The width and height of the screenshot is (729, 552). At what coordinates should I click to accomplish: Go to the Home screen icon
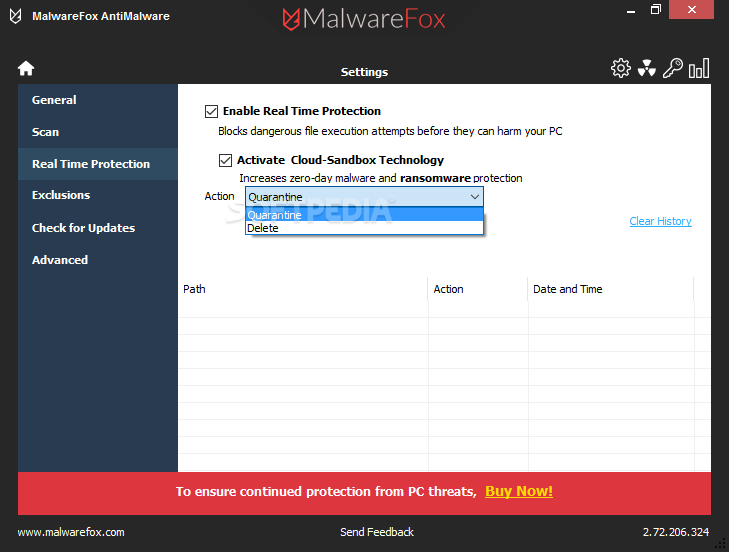coord(26,68)
